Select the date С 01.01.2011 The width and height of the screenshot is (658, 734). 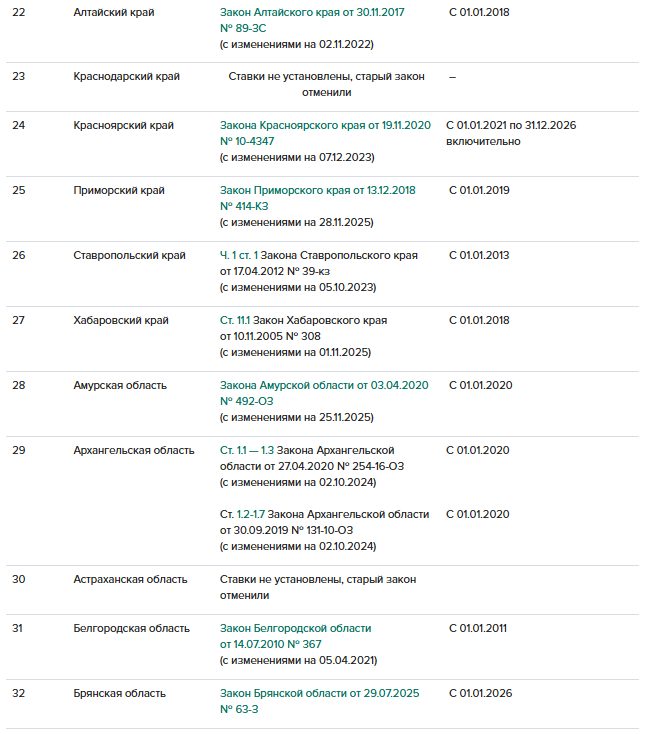point(477,628)
